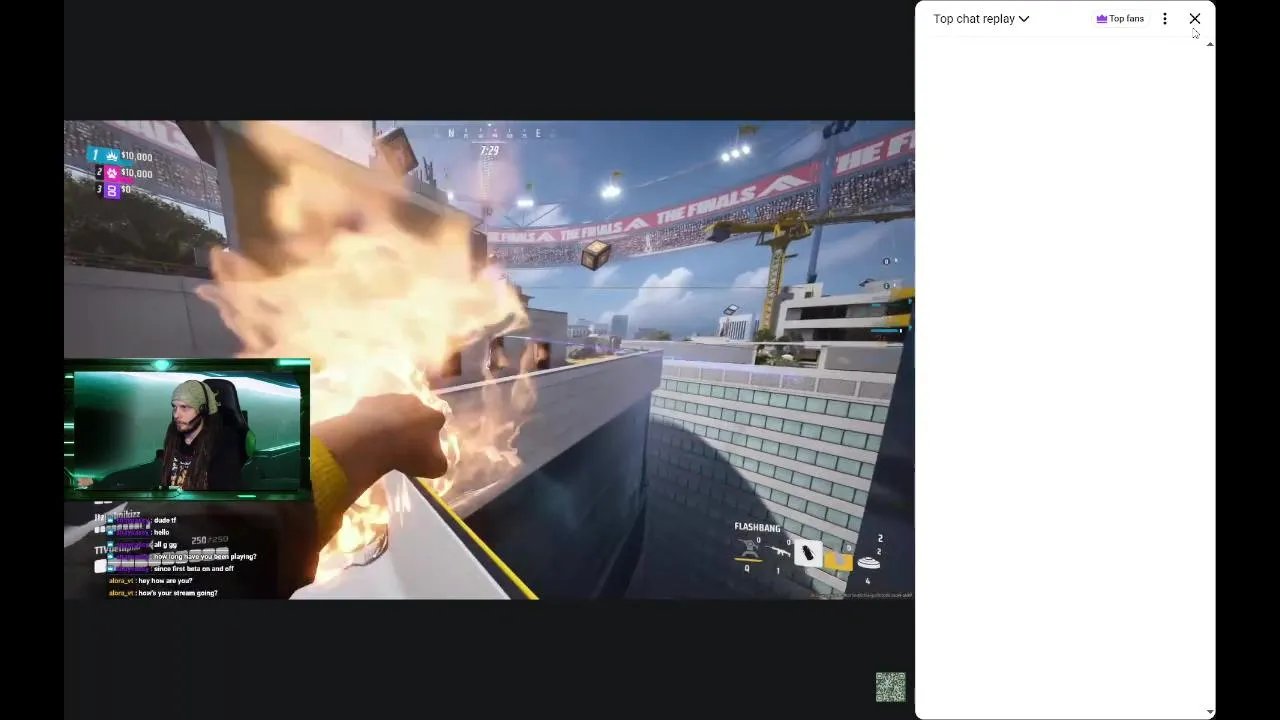Click the FLASHBANG label in game HUD
This screenshot has height=720, width=1280.
(x=757, y=527)
